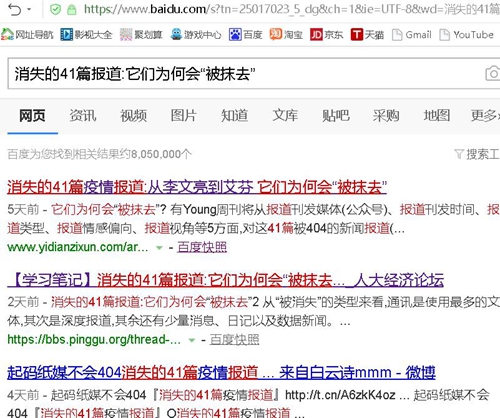Open back history dropdown arrow
Image resolution: width=500 pixels, height=418 pixels.
point(29,9)
